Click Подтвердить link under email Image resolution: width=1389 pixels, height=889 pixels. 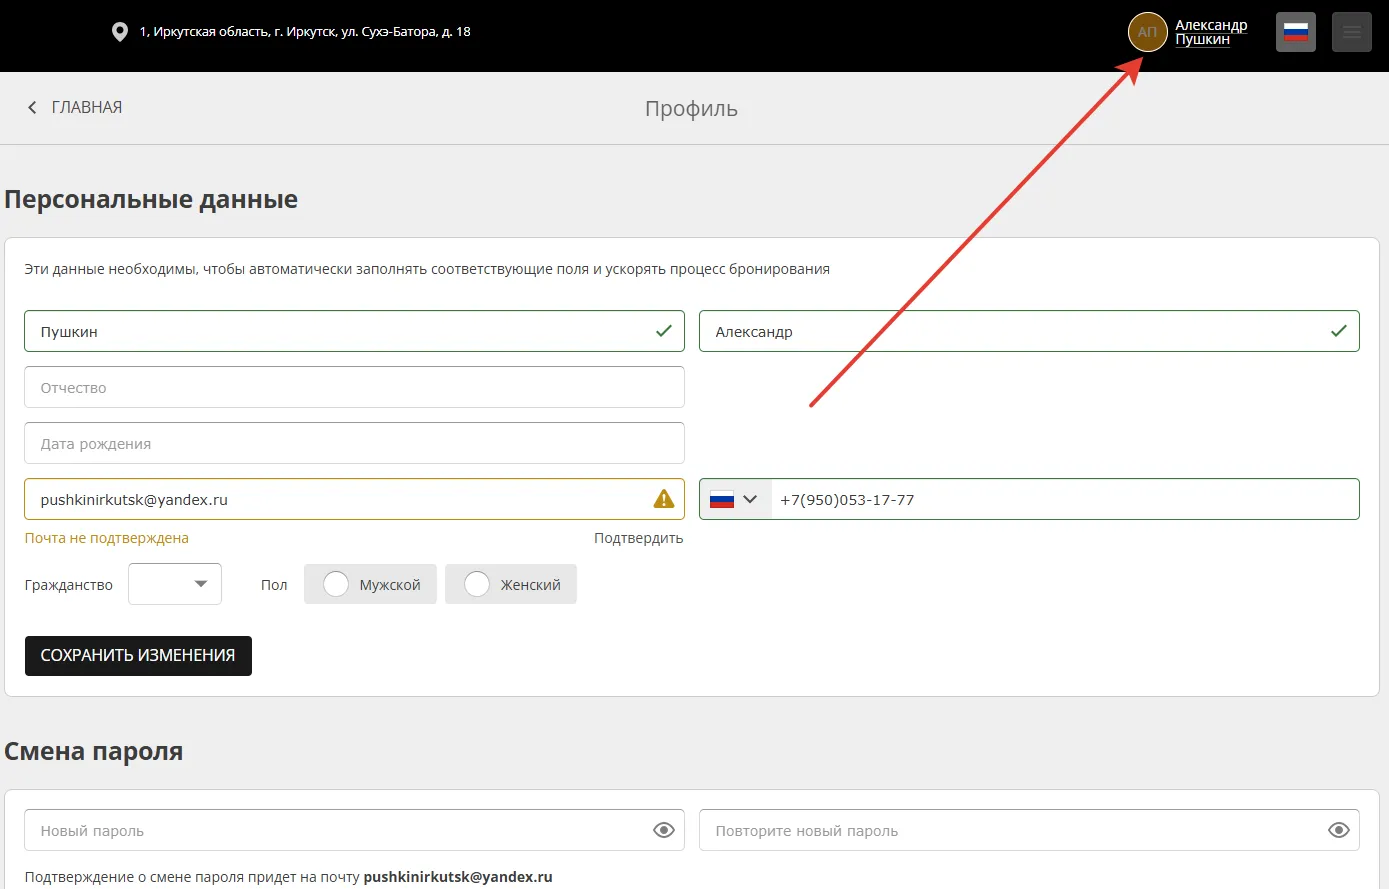coord(638,538)
